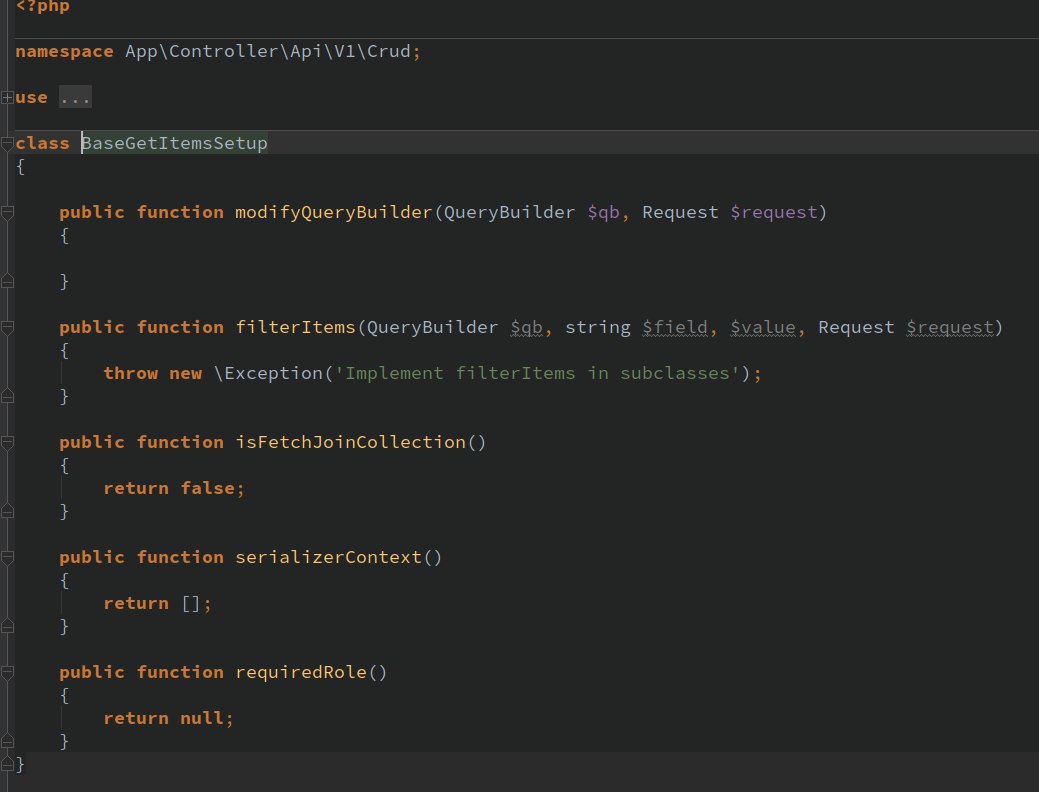Click the 'string' type hint in filterItems
Viewport: 1039px width, 792px height.
click(598, 327)
